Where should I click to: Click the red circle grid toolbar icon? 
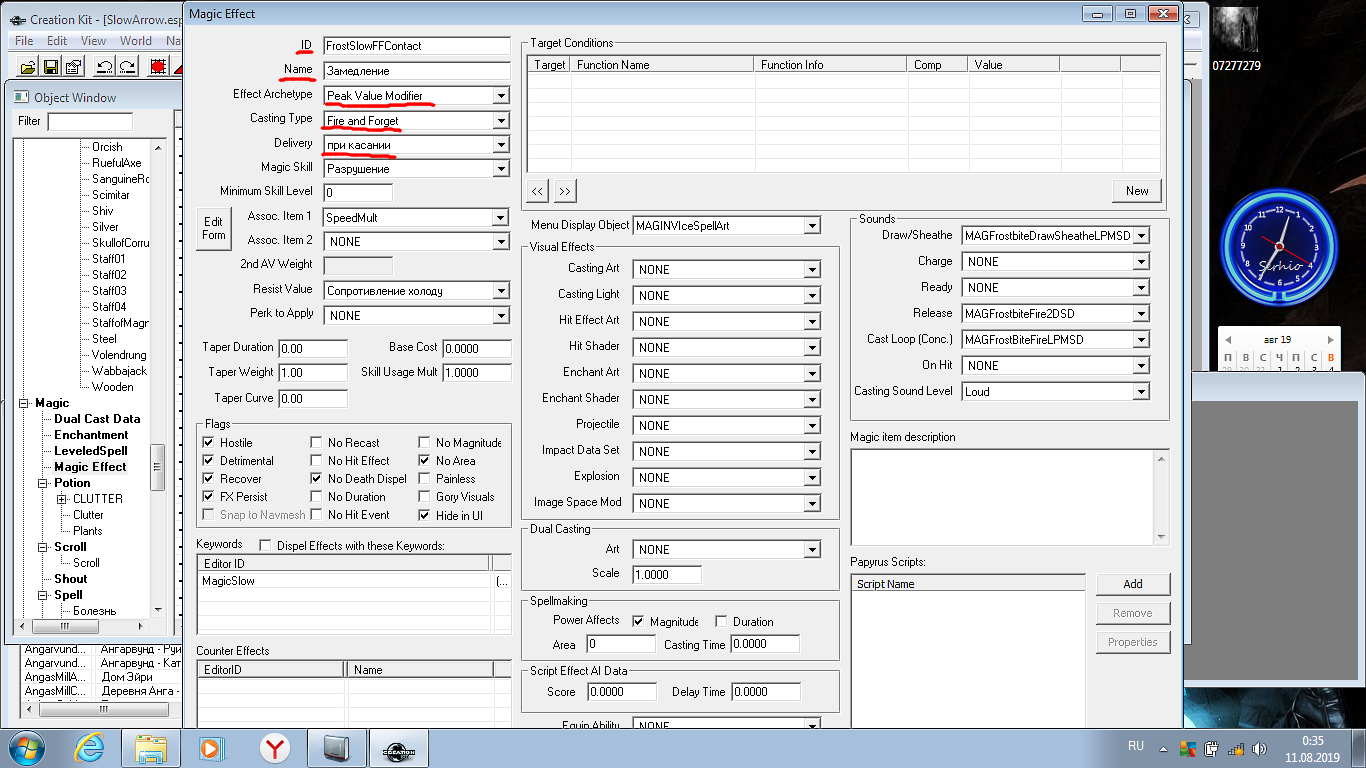[x=157, y=67]
